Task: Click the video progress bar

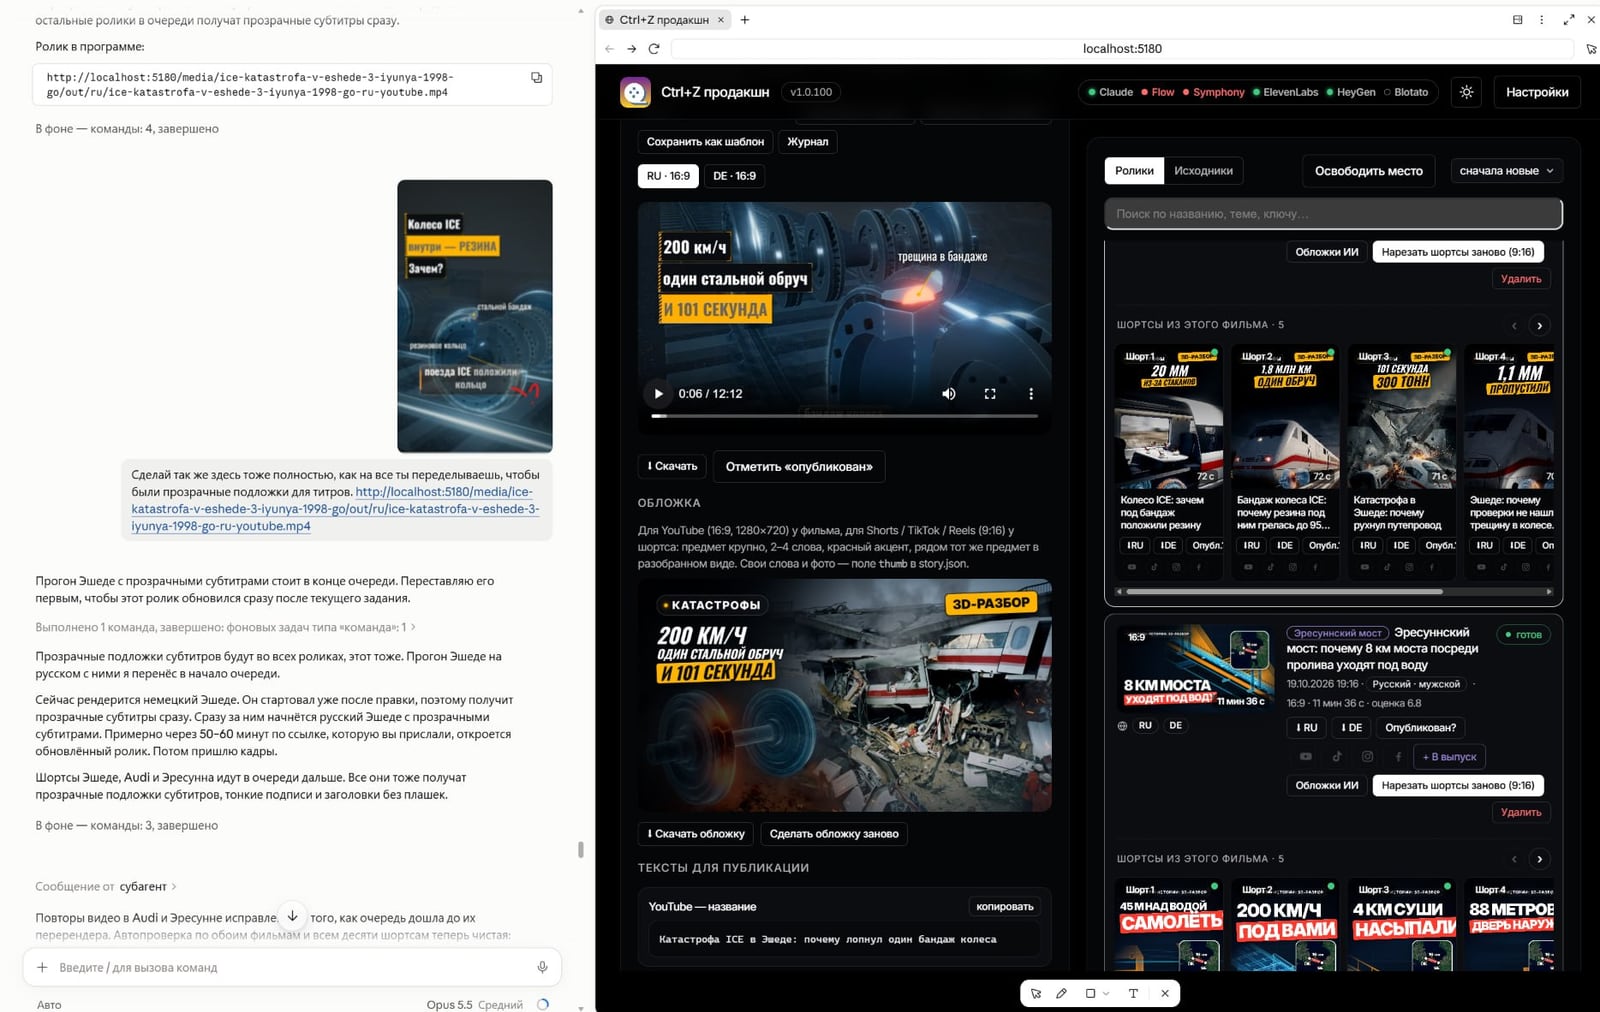Action: tap(844, 415)
